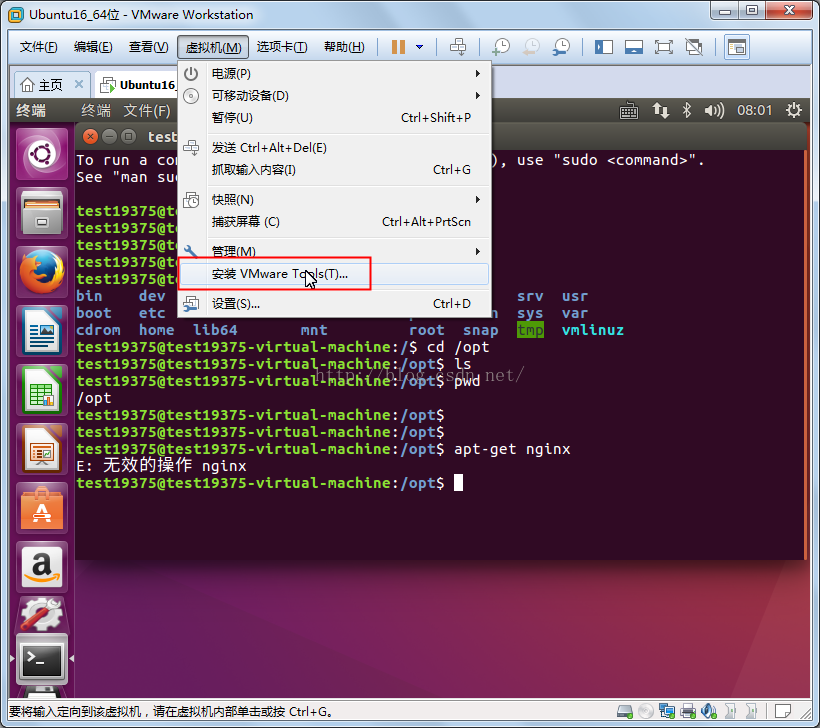Open LibreOffice Writer launcher icon
Viewport: 820px width, 728px height.
click(42, 331)
